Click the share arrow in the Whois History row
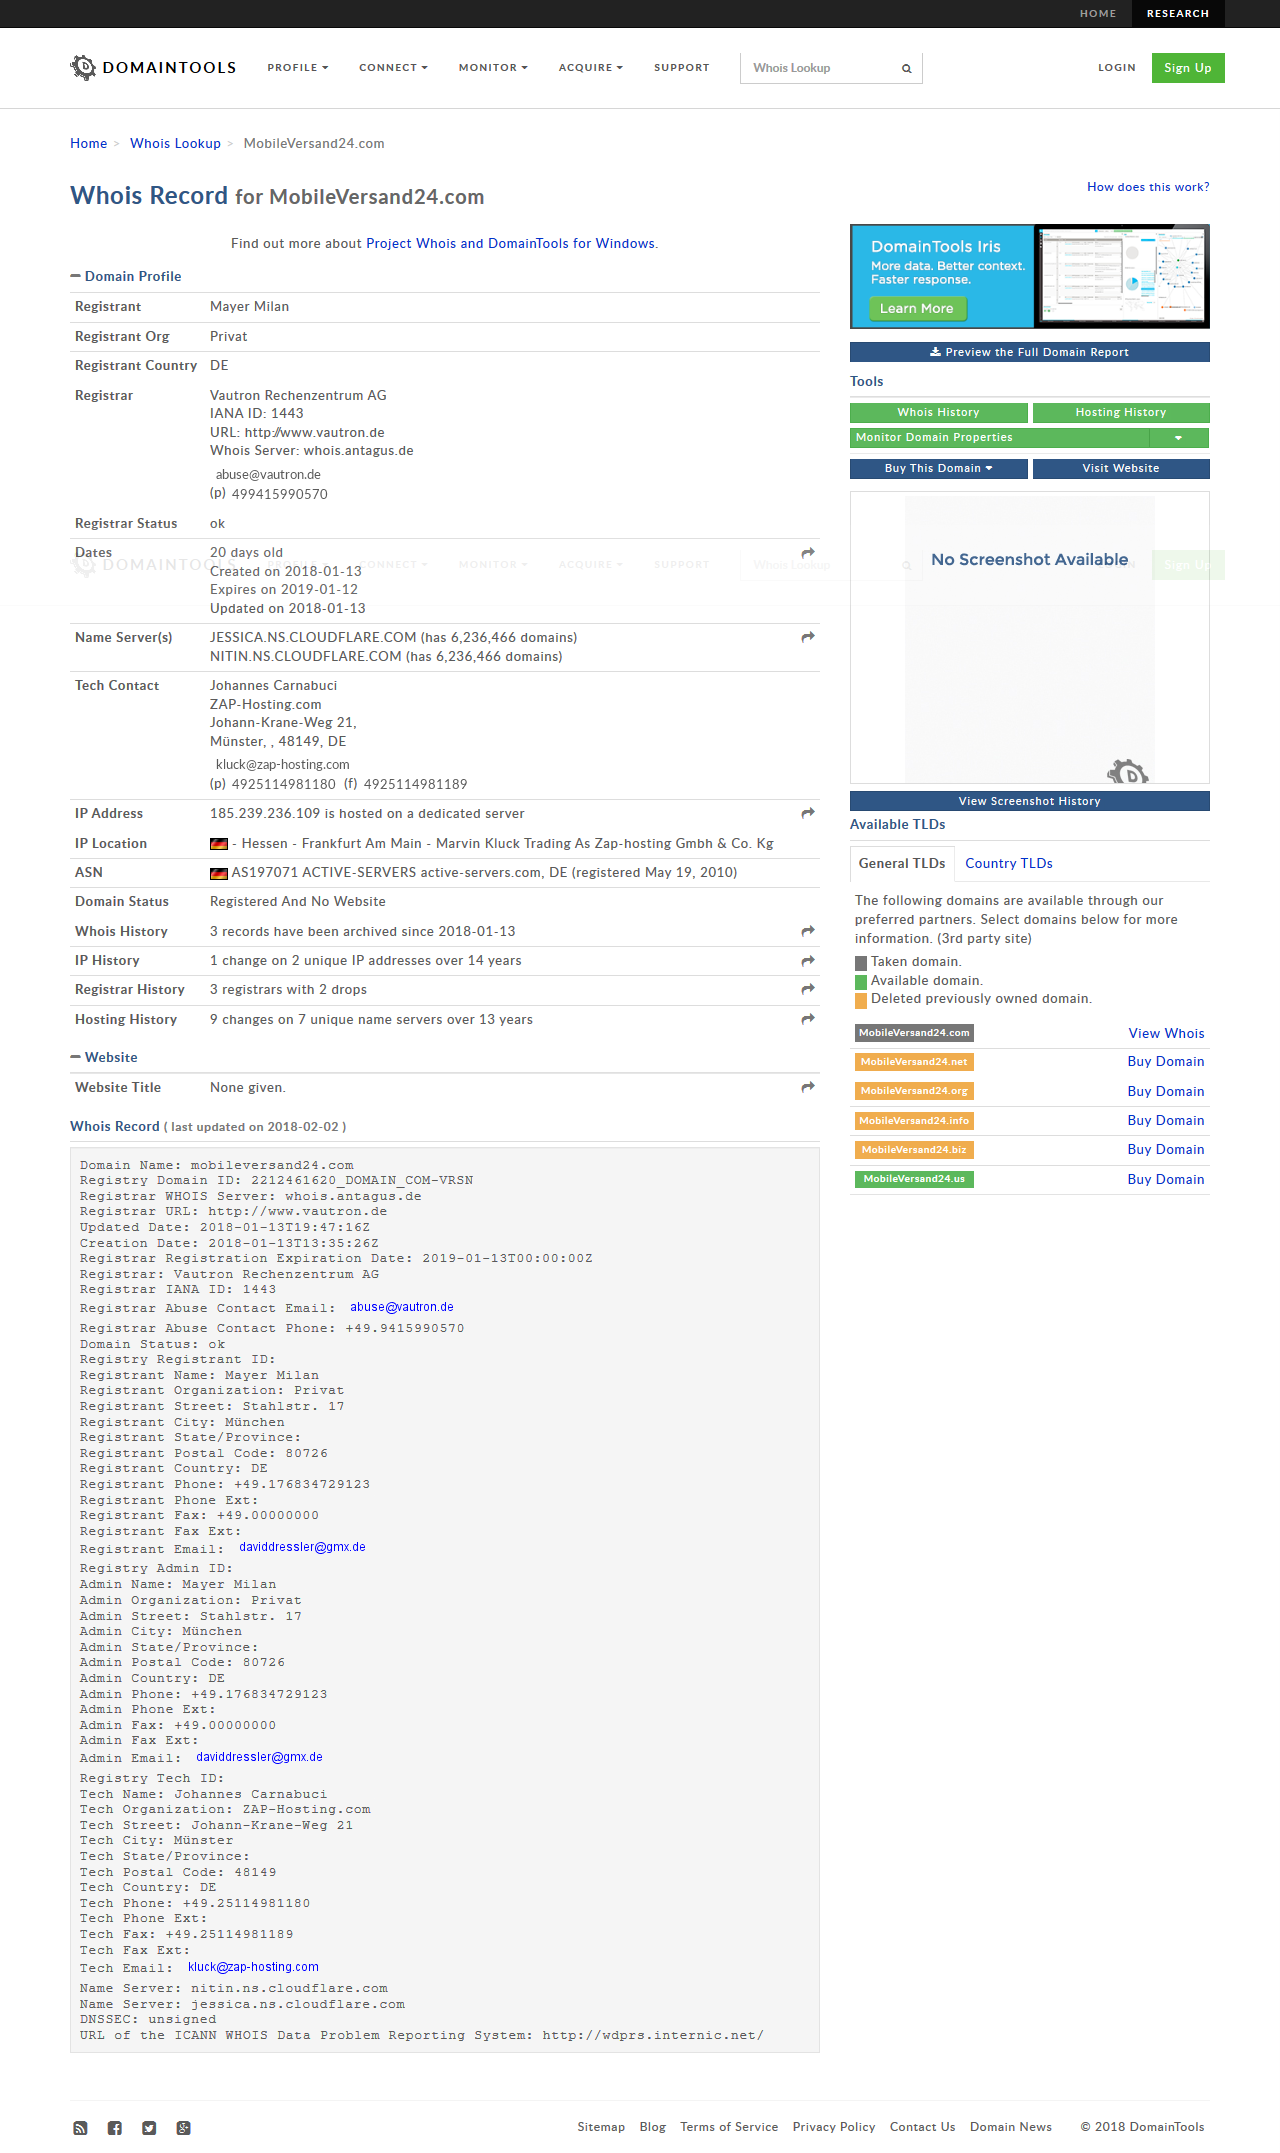The image size is (1280, 2153). click(x=808, y=931)
